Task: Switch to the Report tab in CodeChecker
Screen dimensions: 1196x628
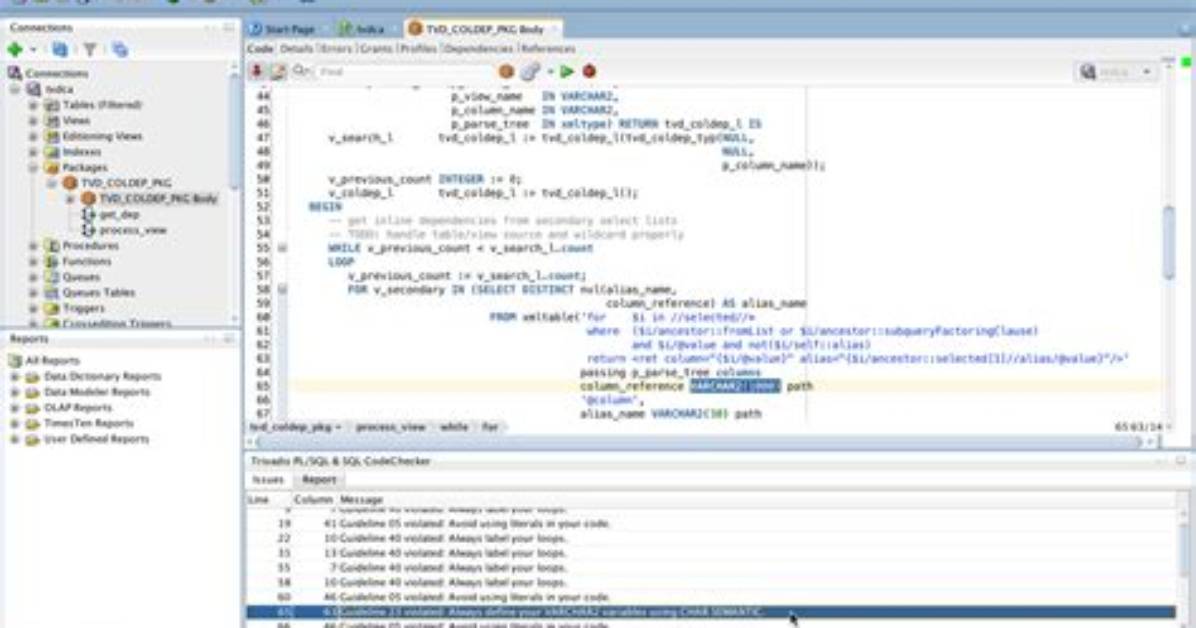Action: point(319,480)
